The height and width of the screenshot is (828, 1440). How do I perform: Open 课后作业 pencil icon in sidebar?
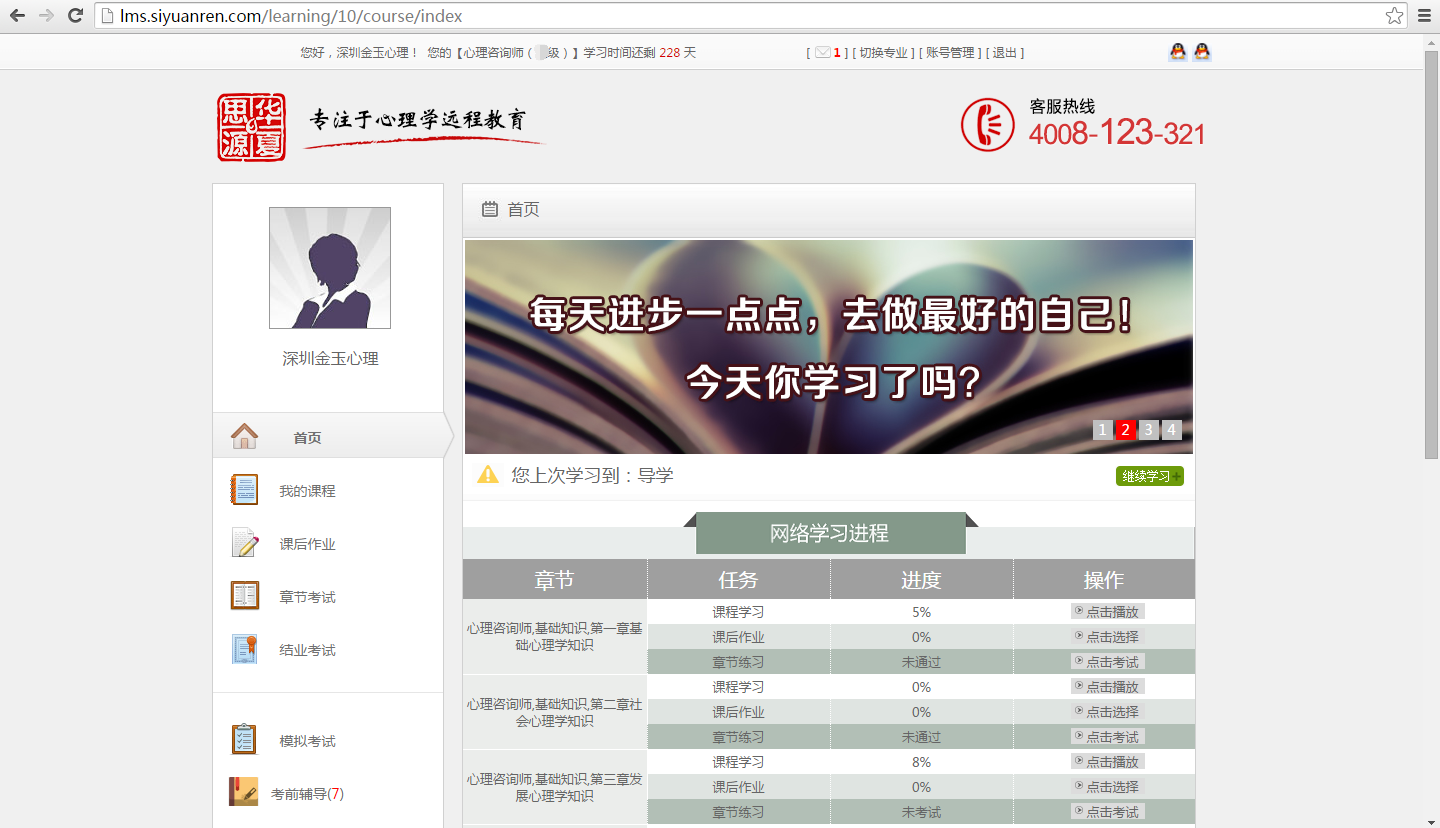coord(244,543)
